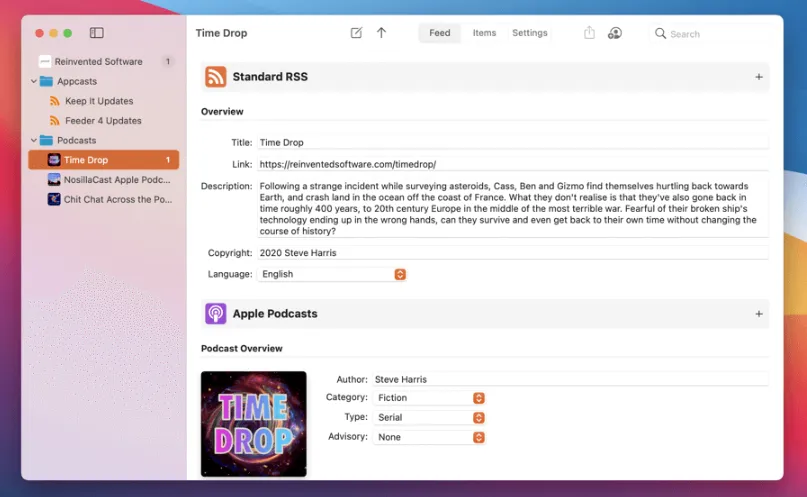Click the Copyright field 2020 Steve Harris
Screen dimensions: 807x497
[x=513, y=253]
